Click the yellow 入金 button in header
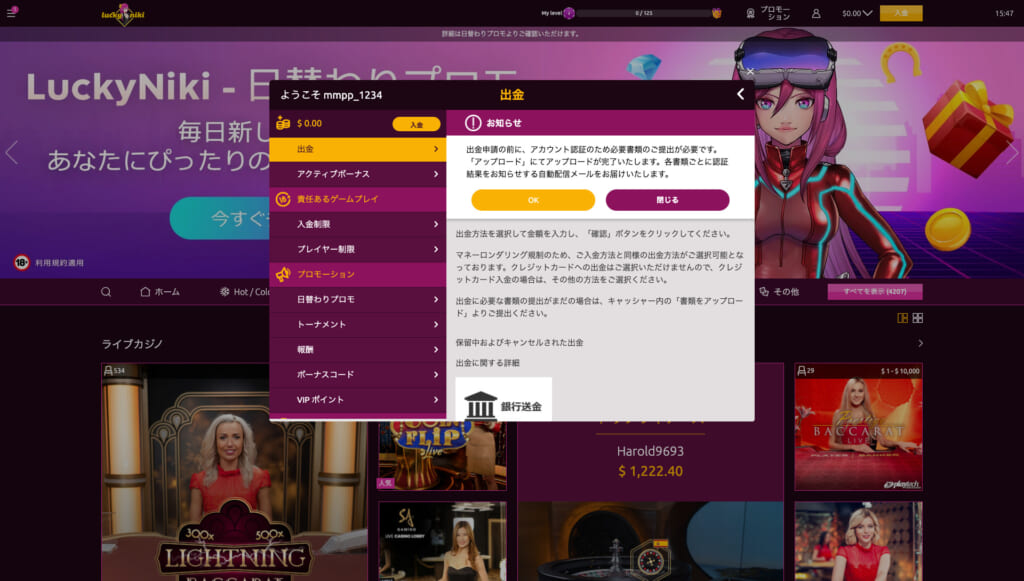This screenshot has height=581, width=1024. (901, 13)
